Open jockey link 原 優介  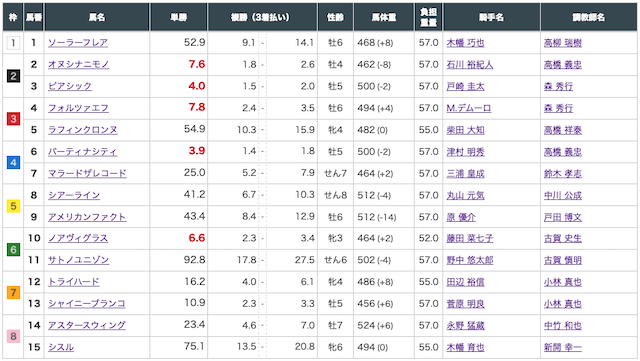pos(461,217)
